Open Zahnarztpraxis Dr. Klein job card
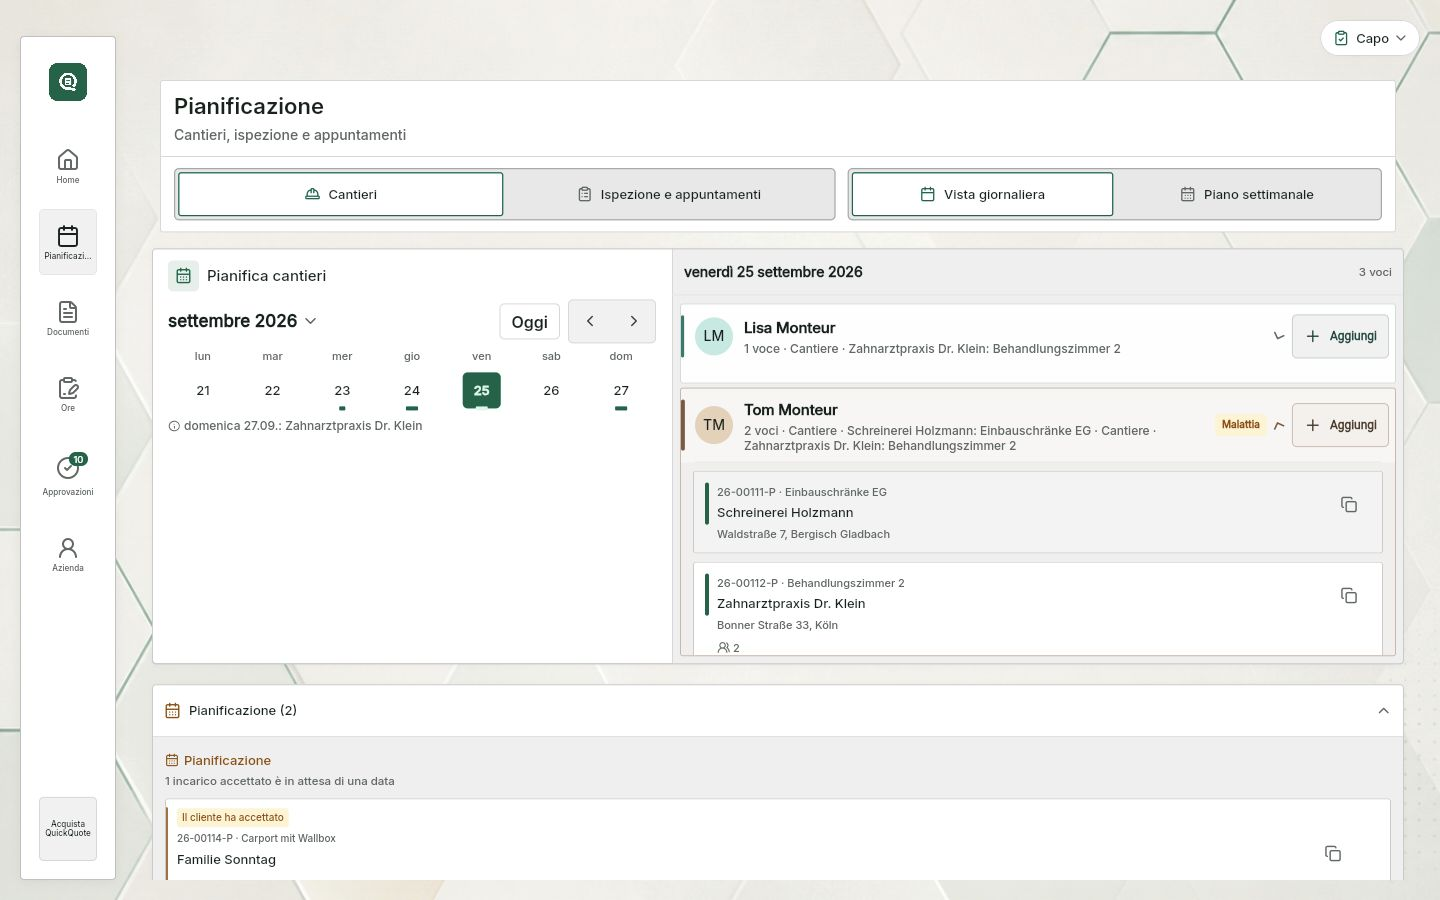 point(1038,609)
